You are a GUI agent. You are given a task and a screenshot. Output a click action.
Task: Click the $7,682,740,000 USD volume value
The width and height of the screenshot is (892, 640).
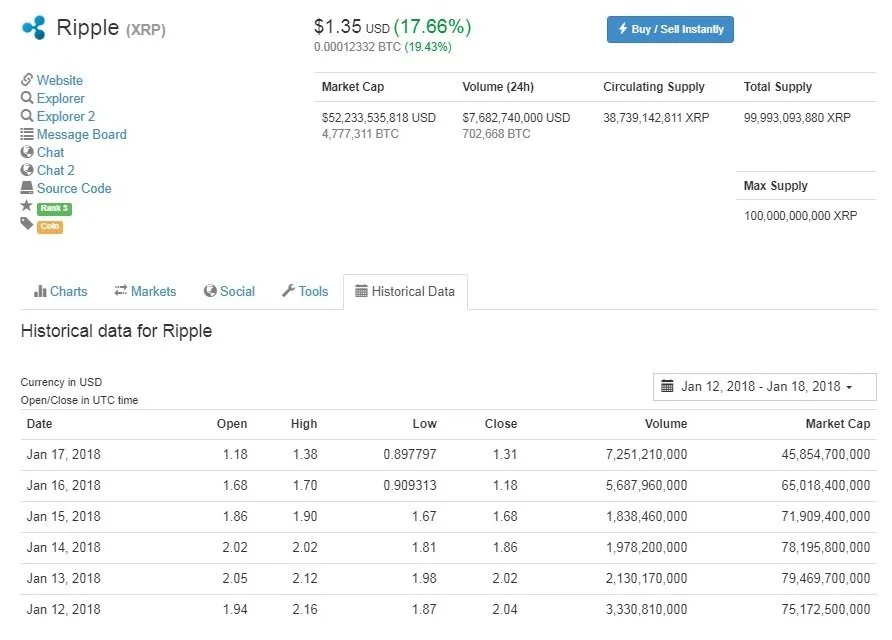pos(516,118)
